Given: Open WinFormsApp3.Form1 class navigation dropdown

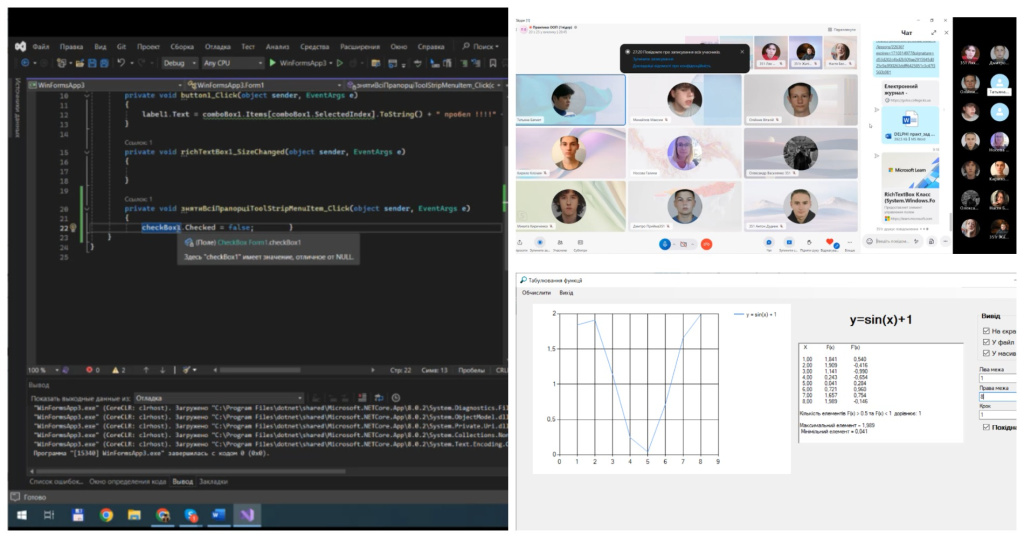Looking at the screenshot, I should coord(264,85).
